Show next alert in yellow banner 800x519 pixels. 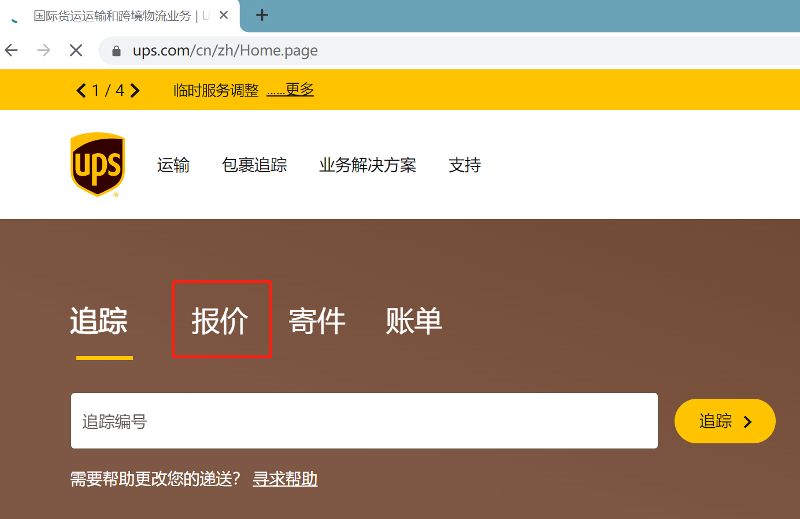135,90
